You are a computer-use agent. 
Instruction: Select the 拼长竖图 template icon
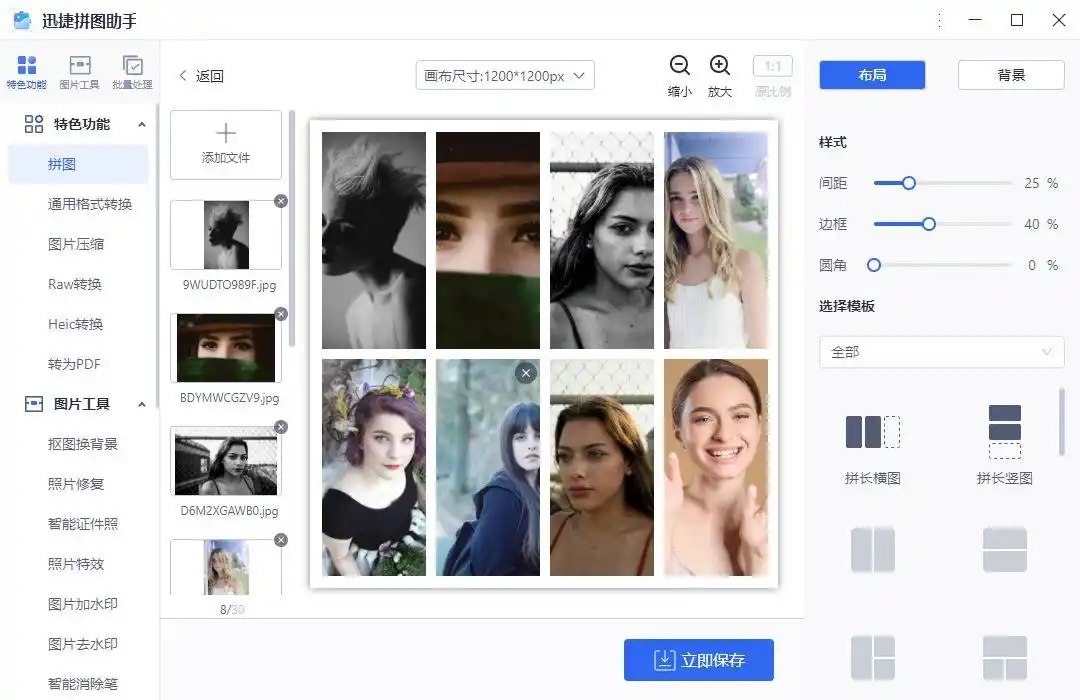pos(1004,432)
